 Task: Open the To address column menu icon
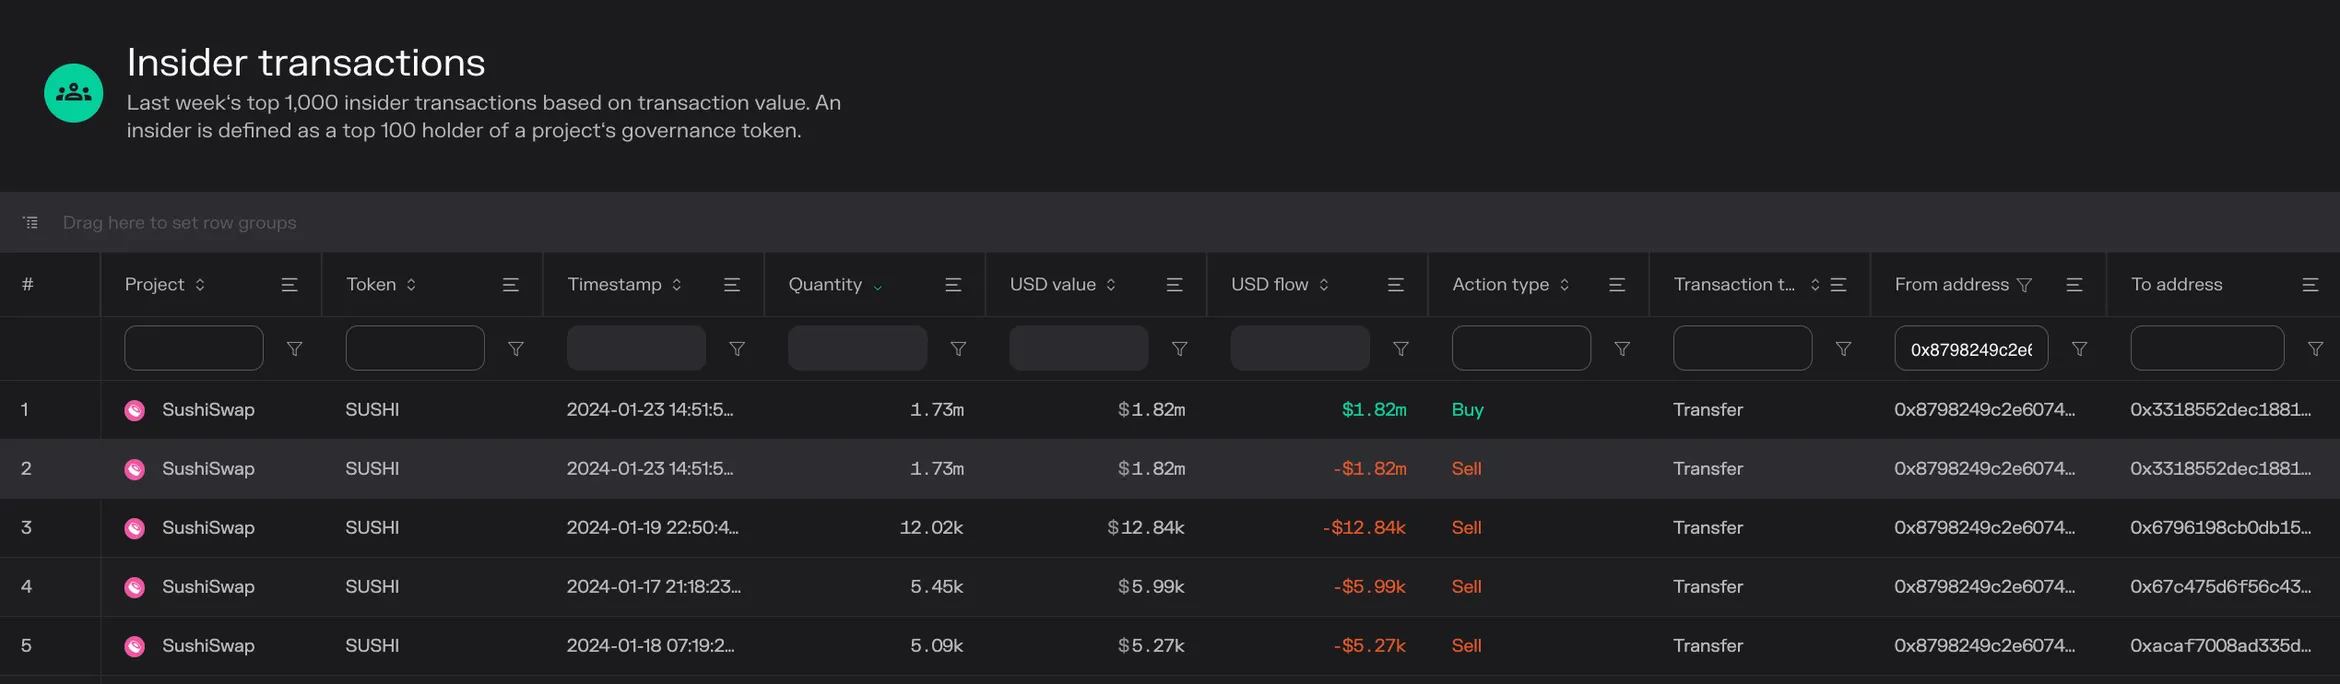(x=2310, y=285)
